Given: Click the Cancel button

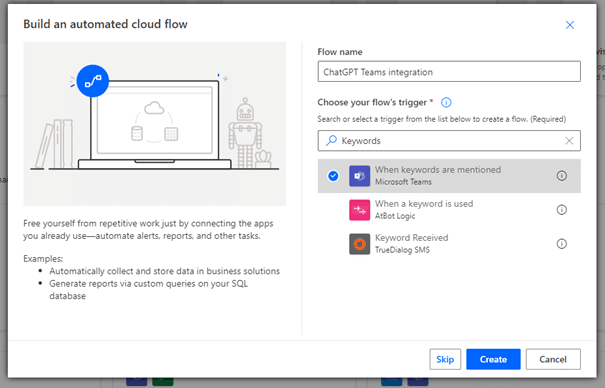Looking at the screenshot, I should coord(553,359).
